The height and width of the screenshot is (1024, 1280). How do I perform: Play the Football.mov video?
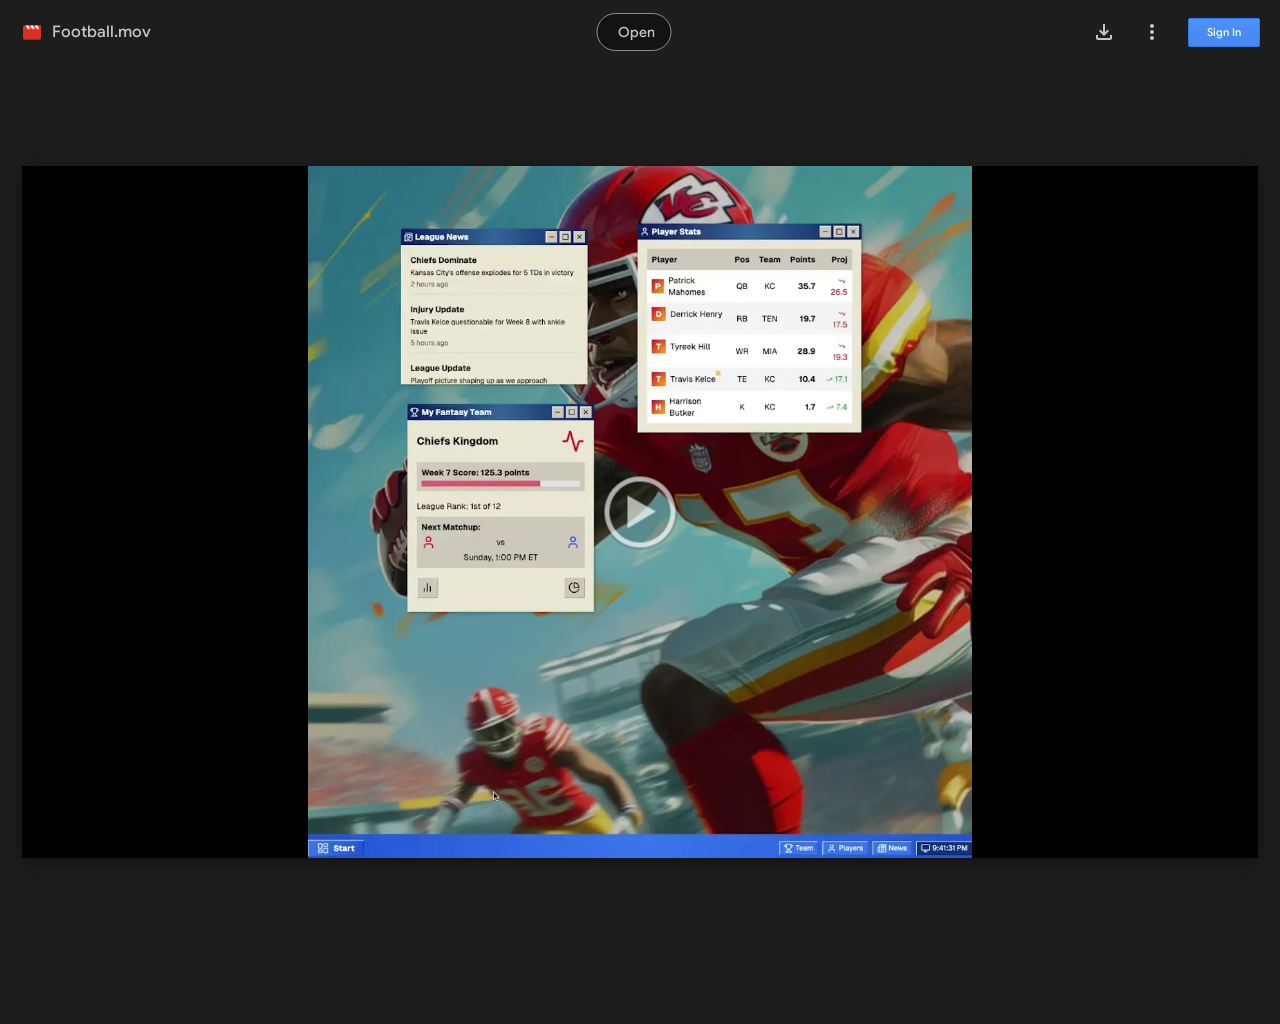click(640, 512)
